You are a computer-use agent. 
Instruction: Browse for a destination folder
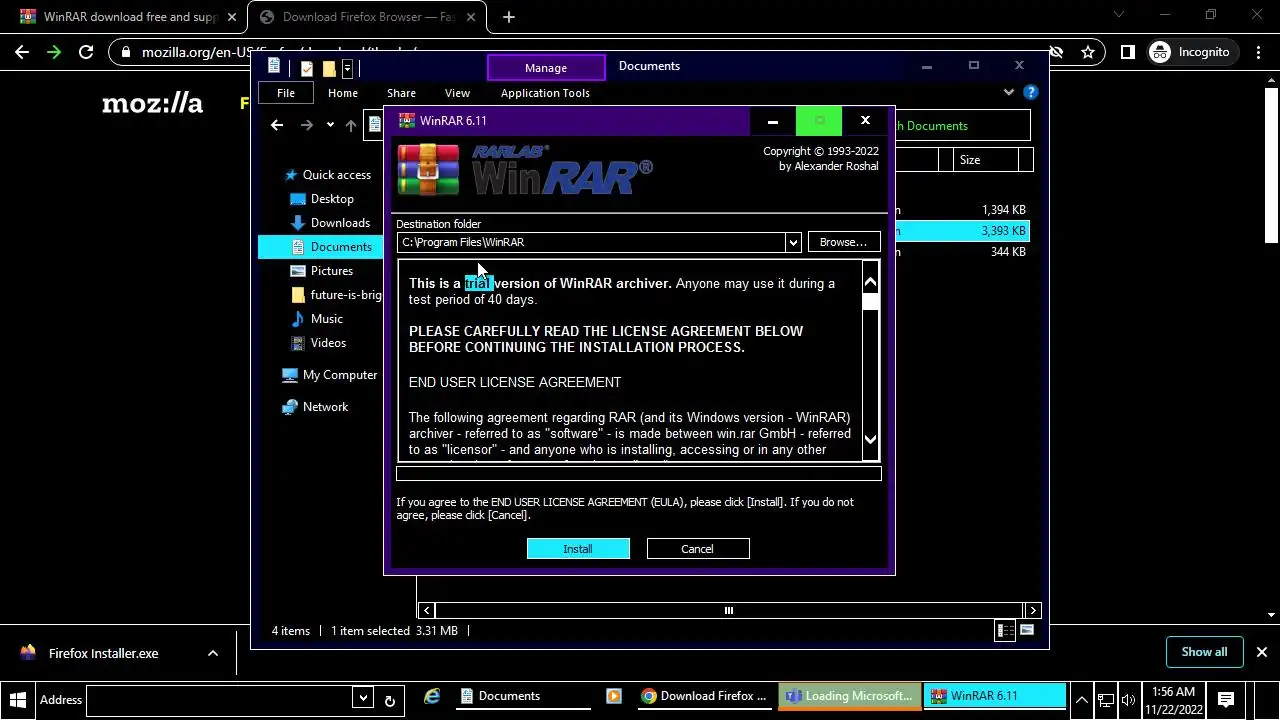[x=843, y=242]
